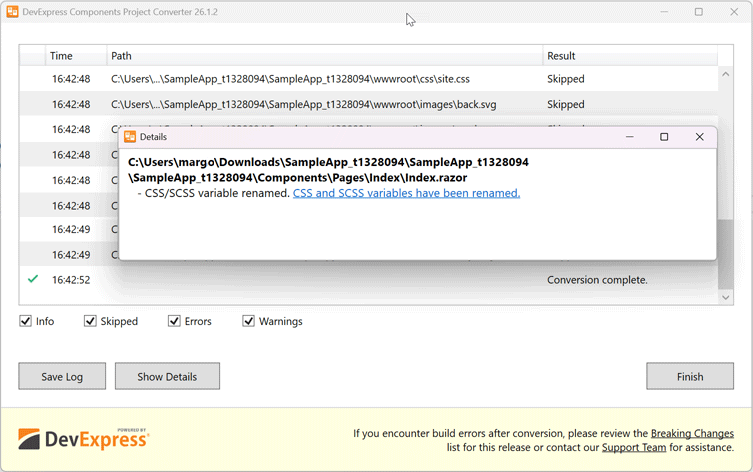The image size is (753, 472).
Task: Minimize the Details dialog window
Action: (630, 137)
